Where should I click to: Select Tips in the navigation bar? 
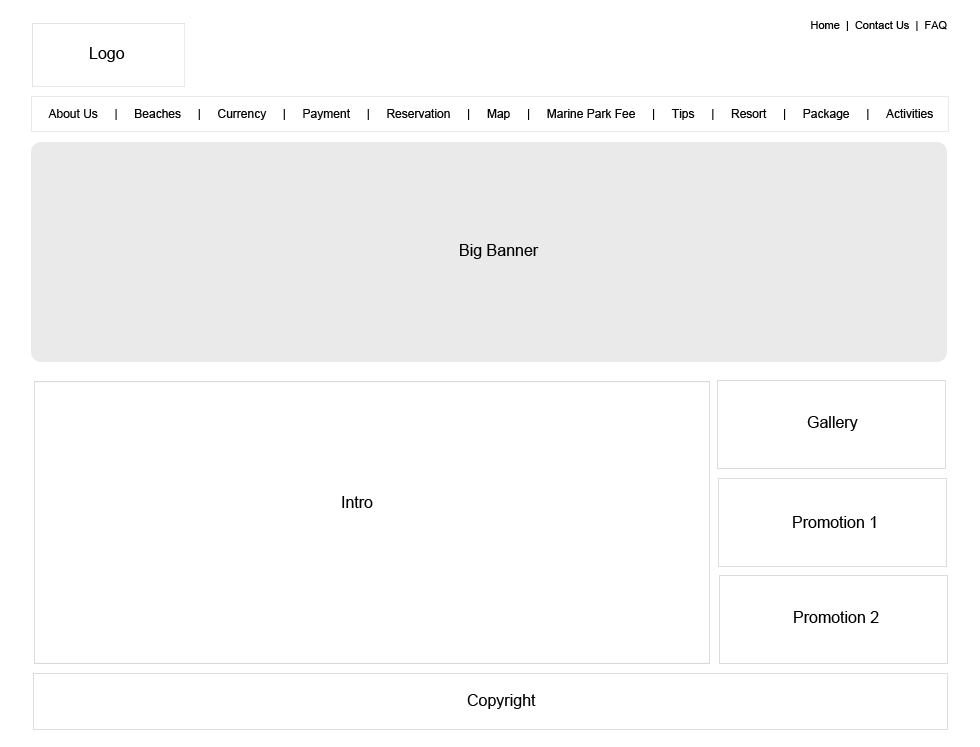(x=682, y=114)
